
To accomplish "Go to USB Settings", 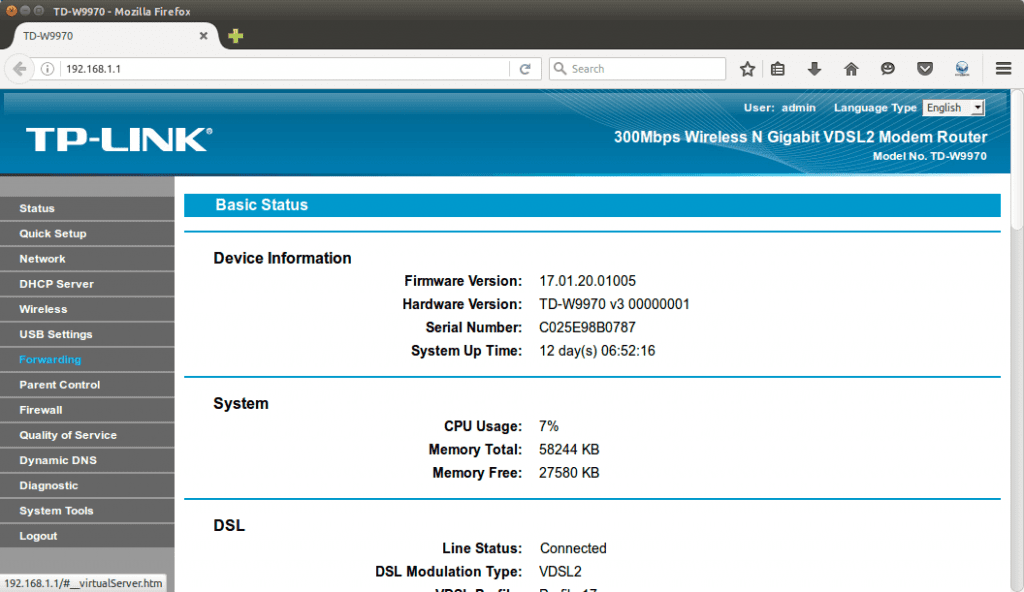I will click(x=87, y=334).
